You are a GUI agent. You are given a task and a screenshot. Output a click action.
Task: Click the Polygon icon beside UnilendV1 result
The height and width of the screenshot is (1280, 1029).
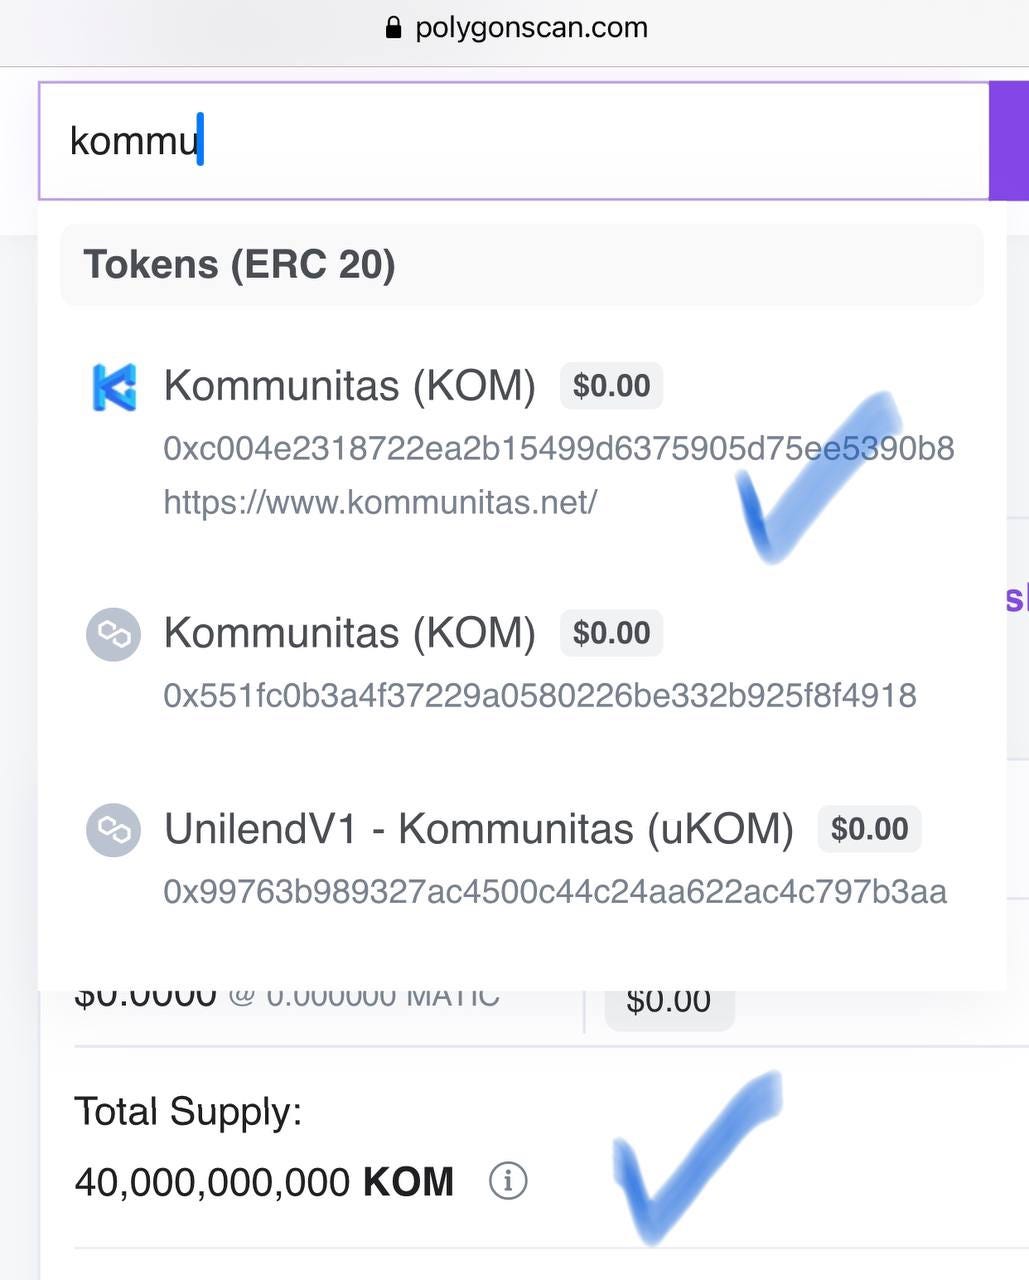[x=113, y=830]
